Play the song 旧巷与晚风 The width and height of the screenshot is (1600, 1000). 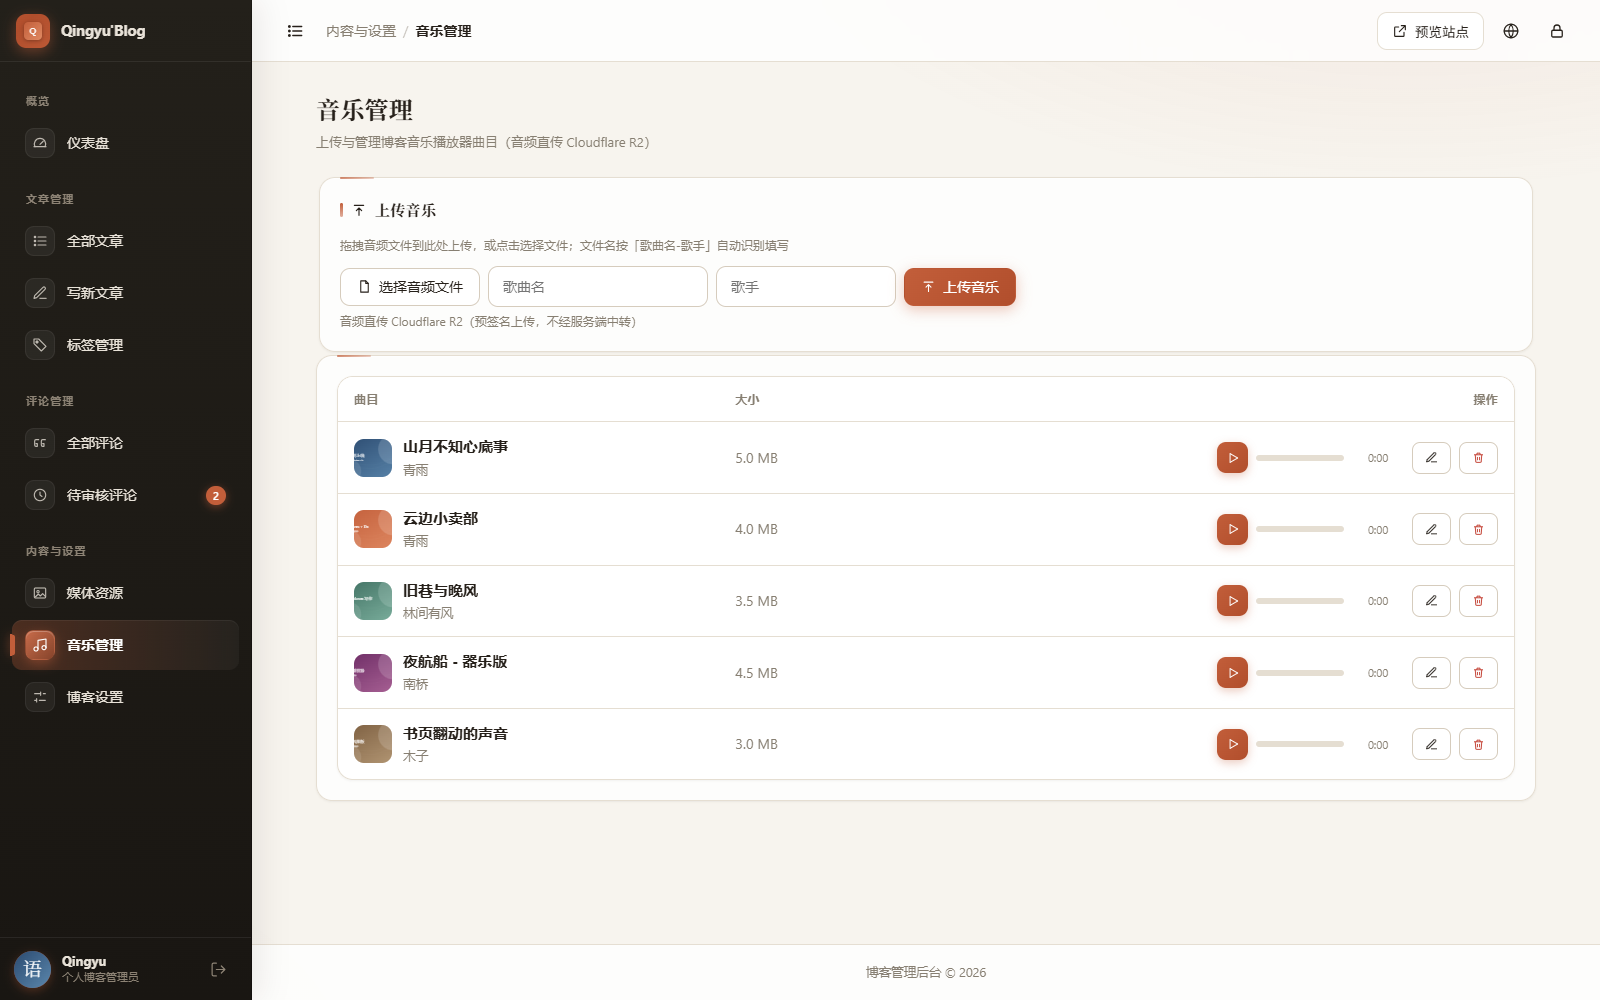(x=1232, y=601)
